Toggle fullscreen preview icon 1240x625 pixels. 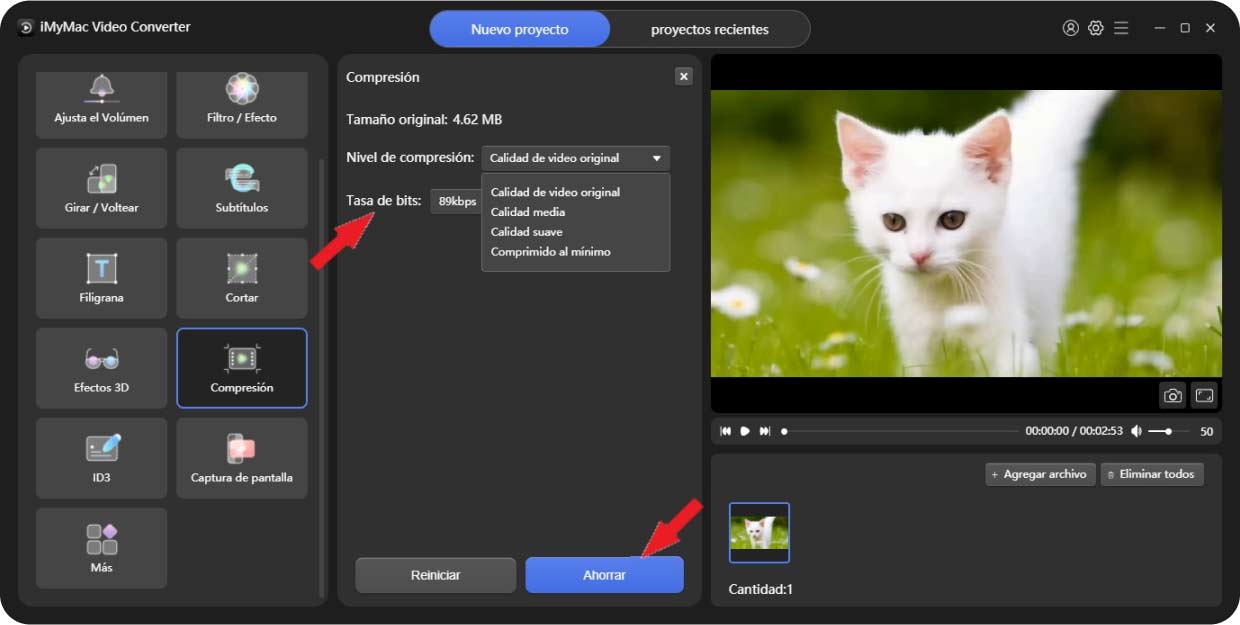coord(1204,396)
